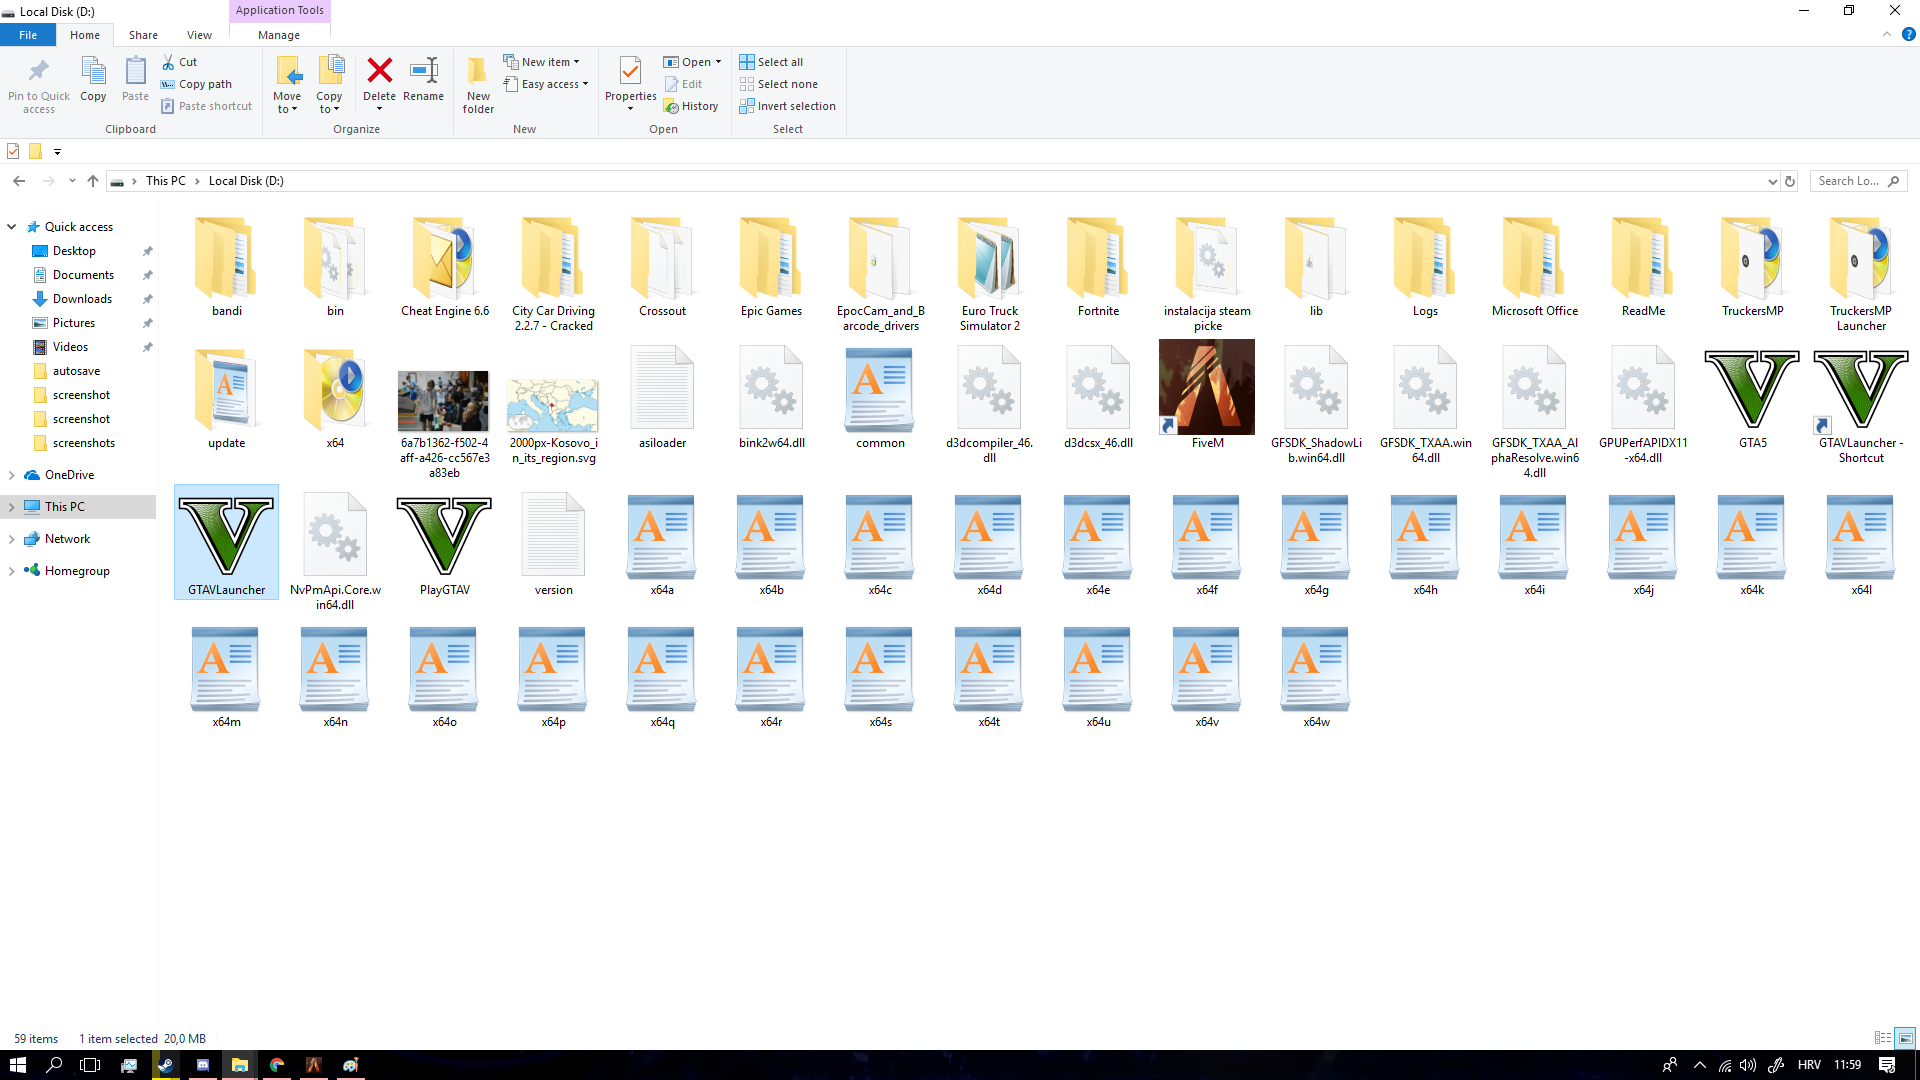Open Pictures in Quick access
Viewport: 1920px width, 1080px height.
(x=74, y=323)
